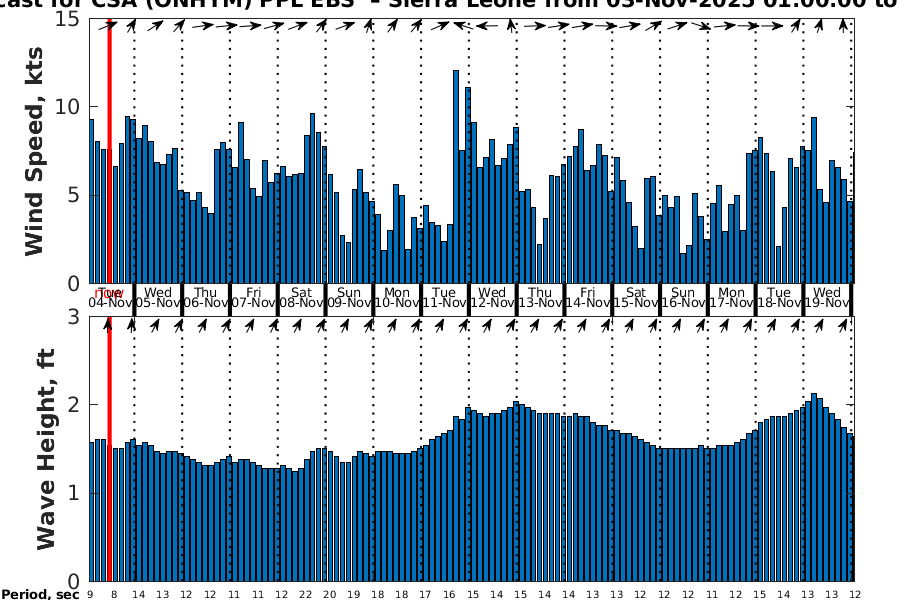The height and width of the screenshot is (600, 900).
Task: Select the Wed 19-Nov date label
Action: tap(827, 298)
